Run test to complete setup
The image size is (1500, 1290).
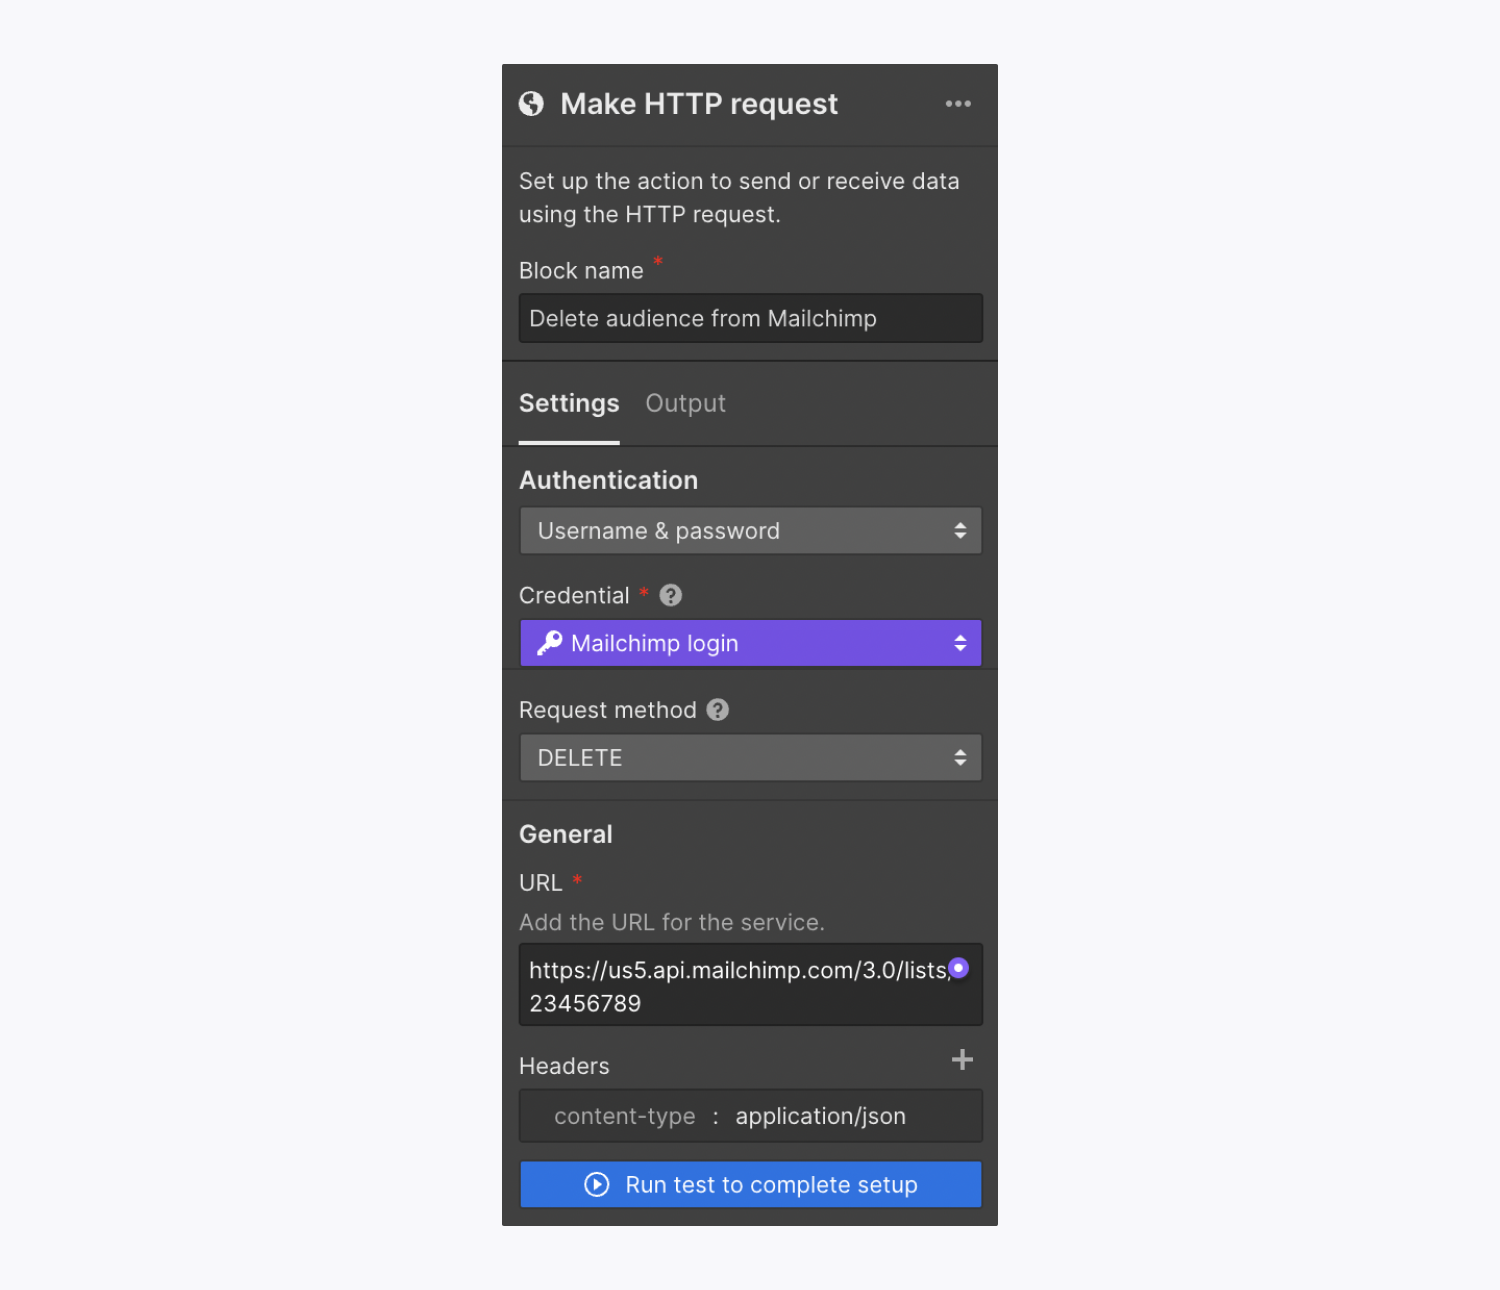751,1185
